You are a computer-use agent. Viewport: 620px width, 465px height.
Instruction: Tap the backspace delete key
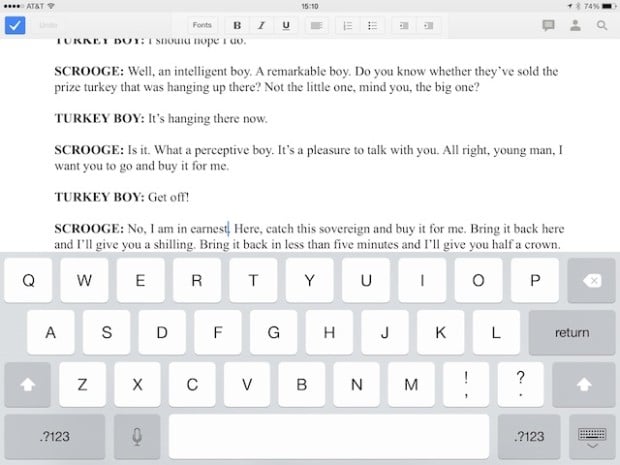[x=592, y=281]
